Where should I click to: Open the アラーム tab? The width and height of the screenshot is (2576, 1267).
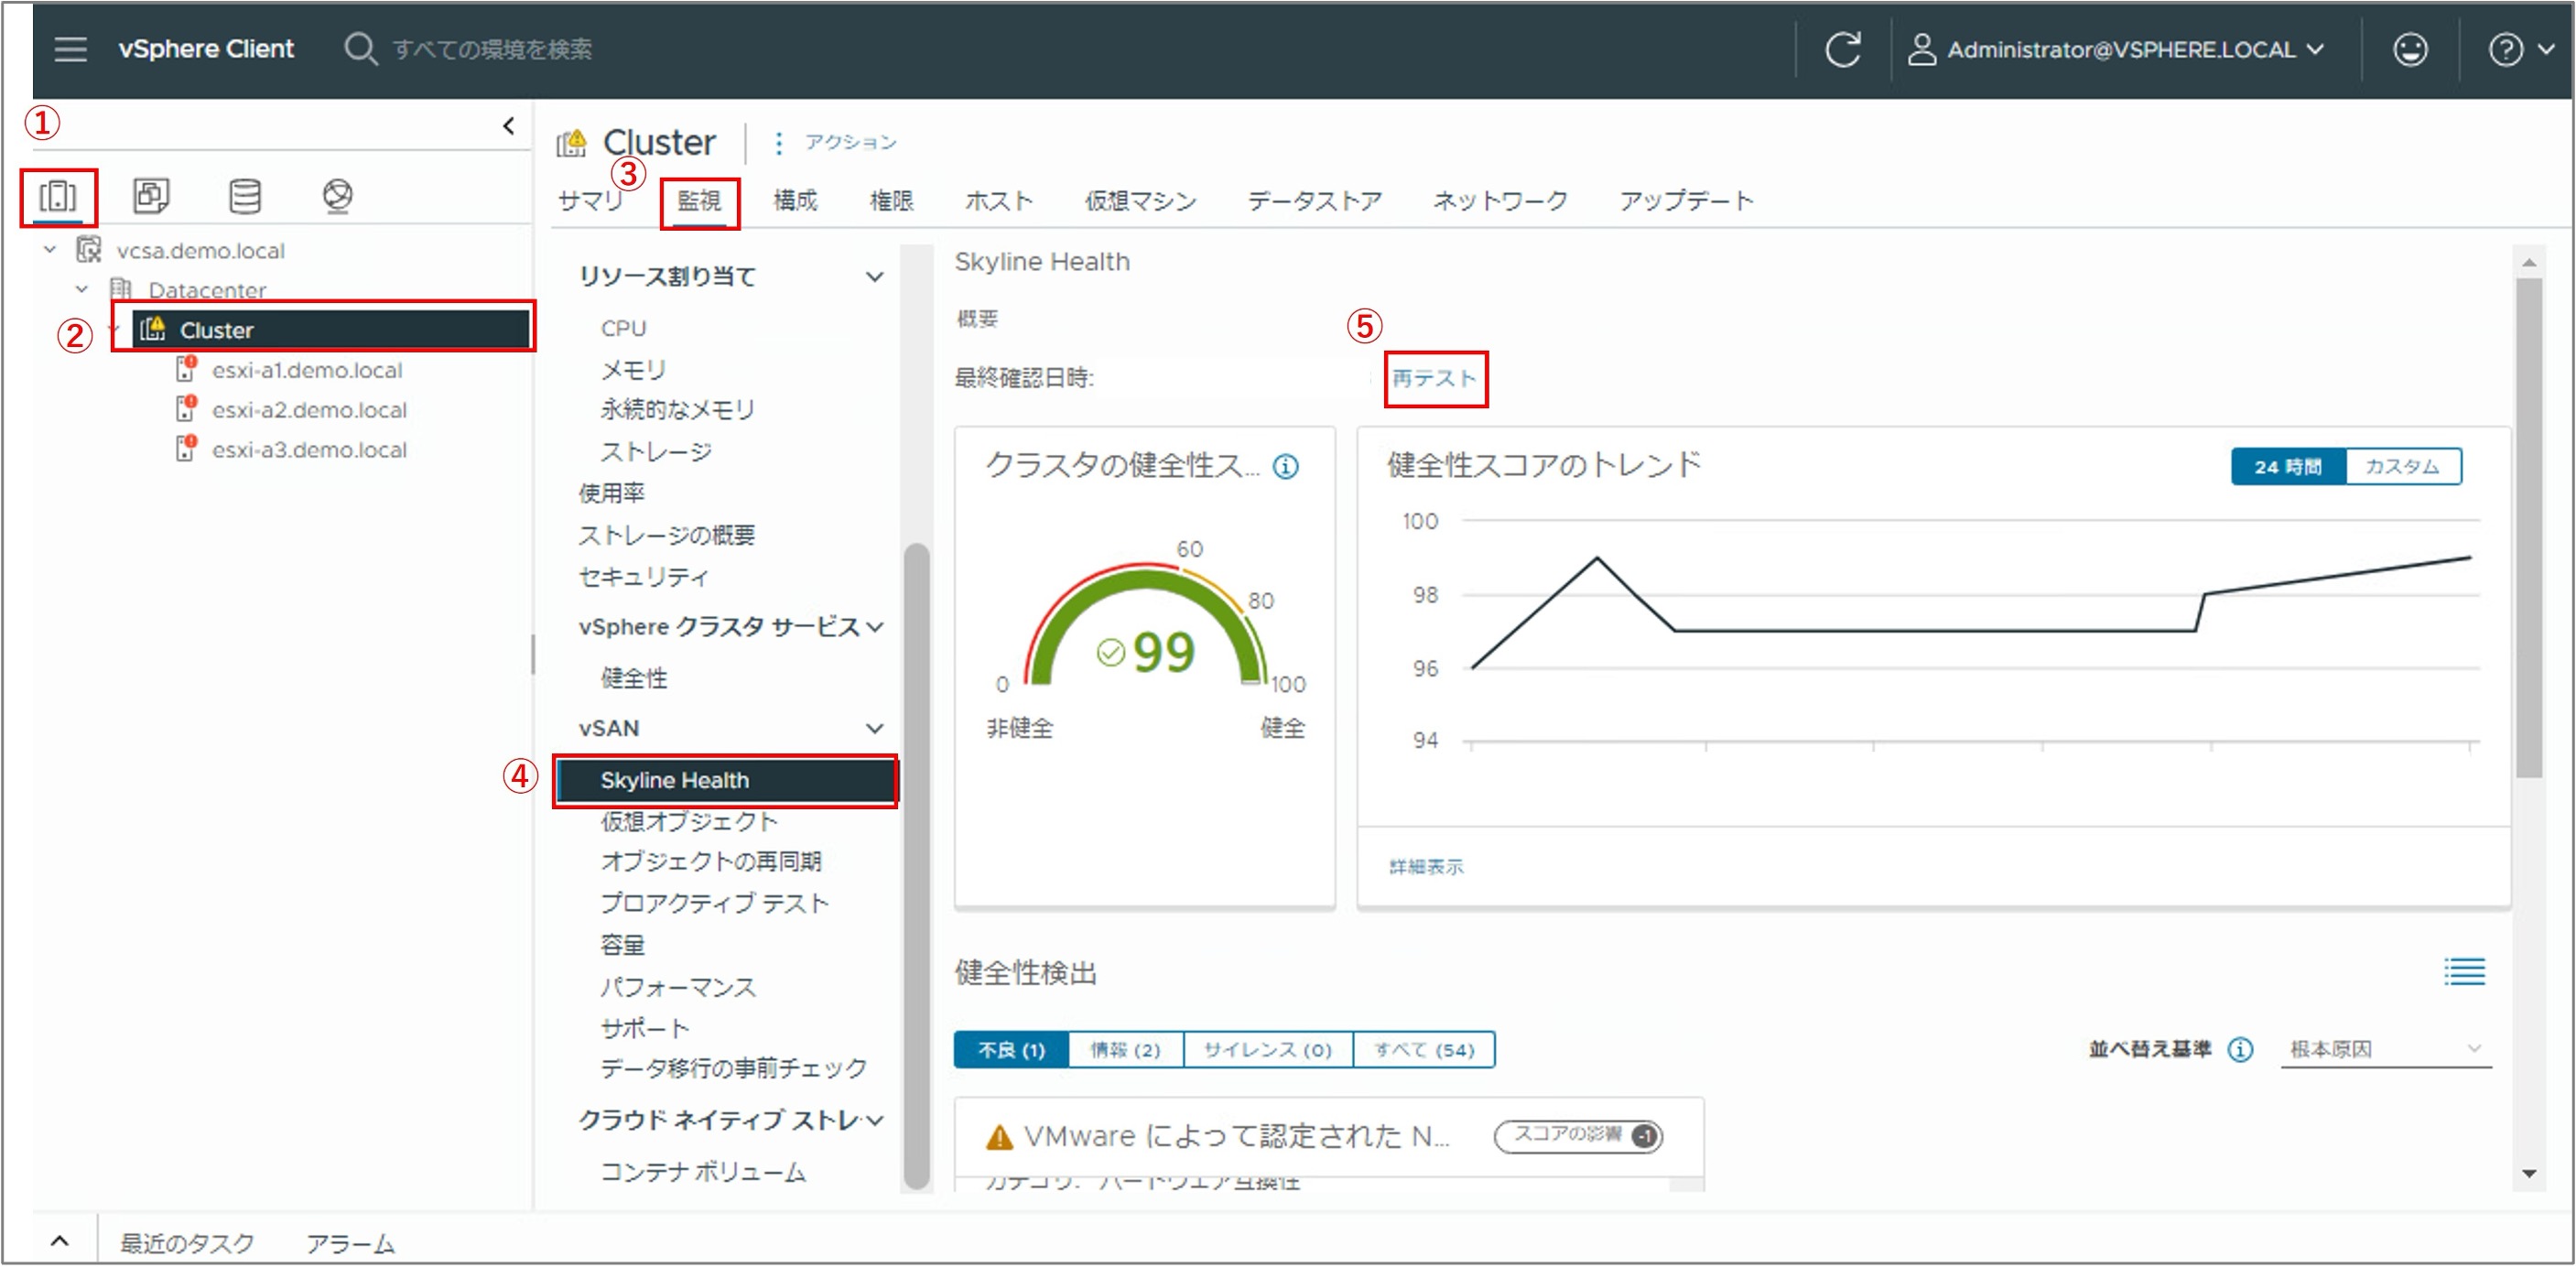pos(351,1243)
